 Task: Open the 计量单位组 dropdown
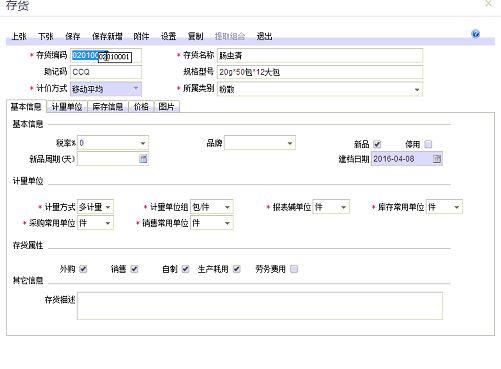pyautogui.click(x=227, y=207)
